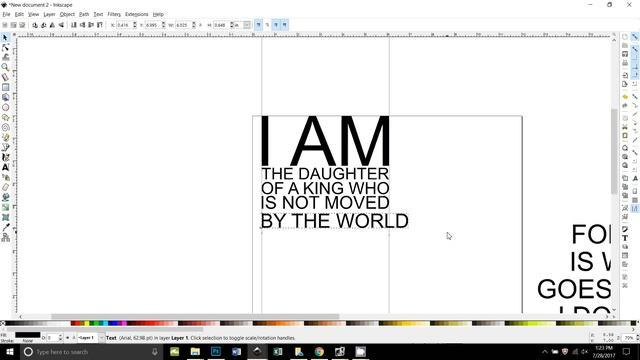This screenshot has width=640, height=360.
Task: Click the X position spinner arrows
Action: [x=135, y=25]
